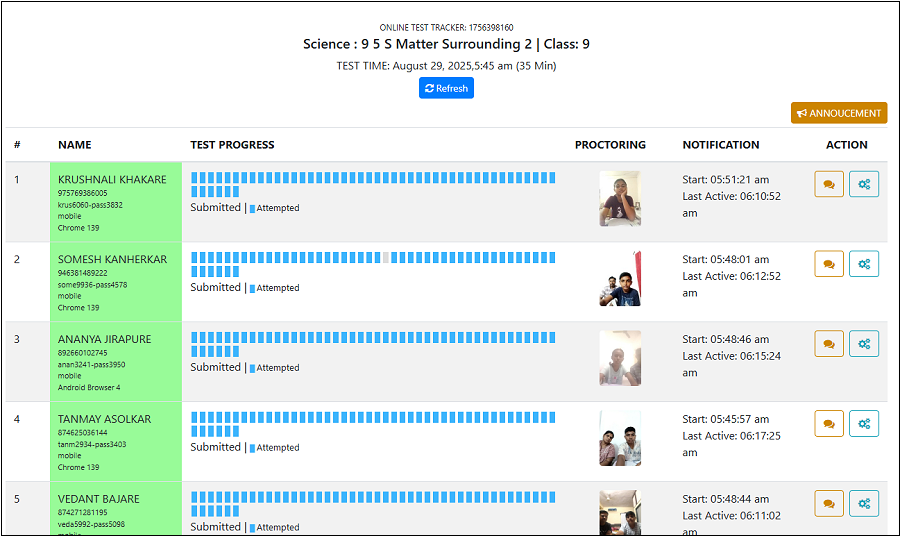Screen dimensions: 900x556
Task: Click gears action icon for Somesh Kanherkar
Action: (x=864, y=264)
